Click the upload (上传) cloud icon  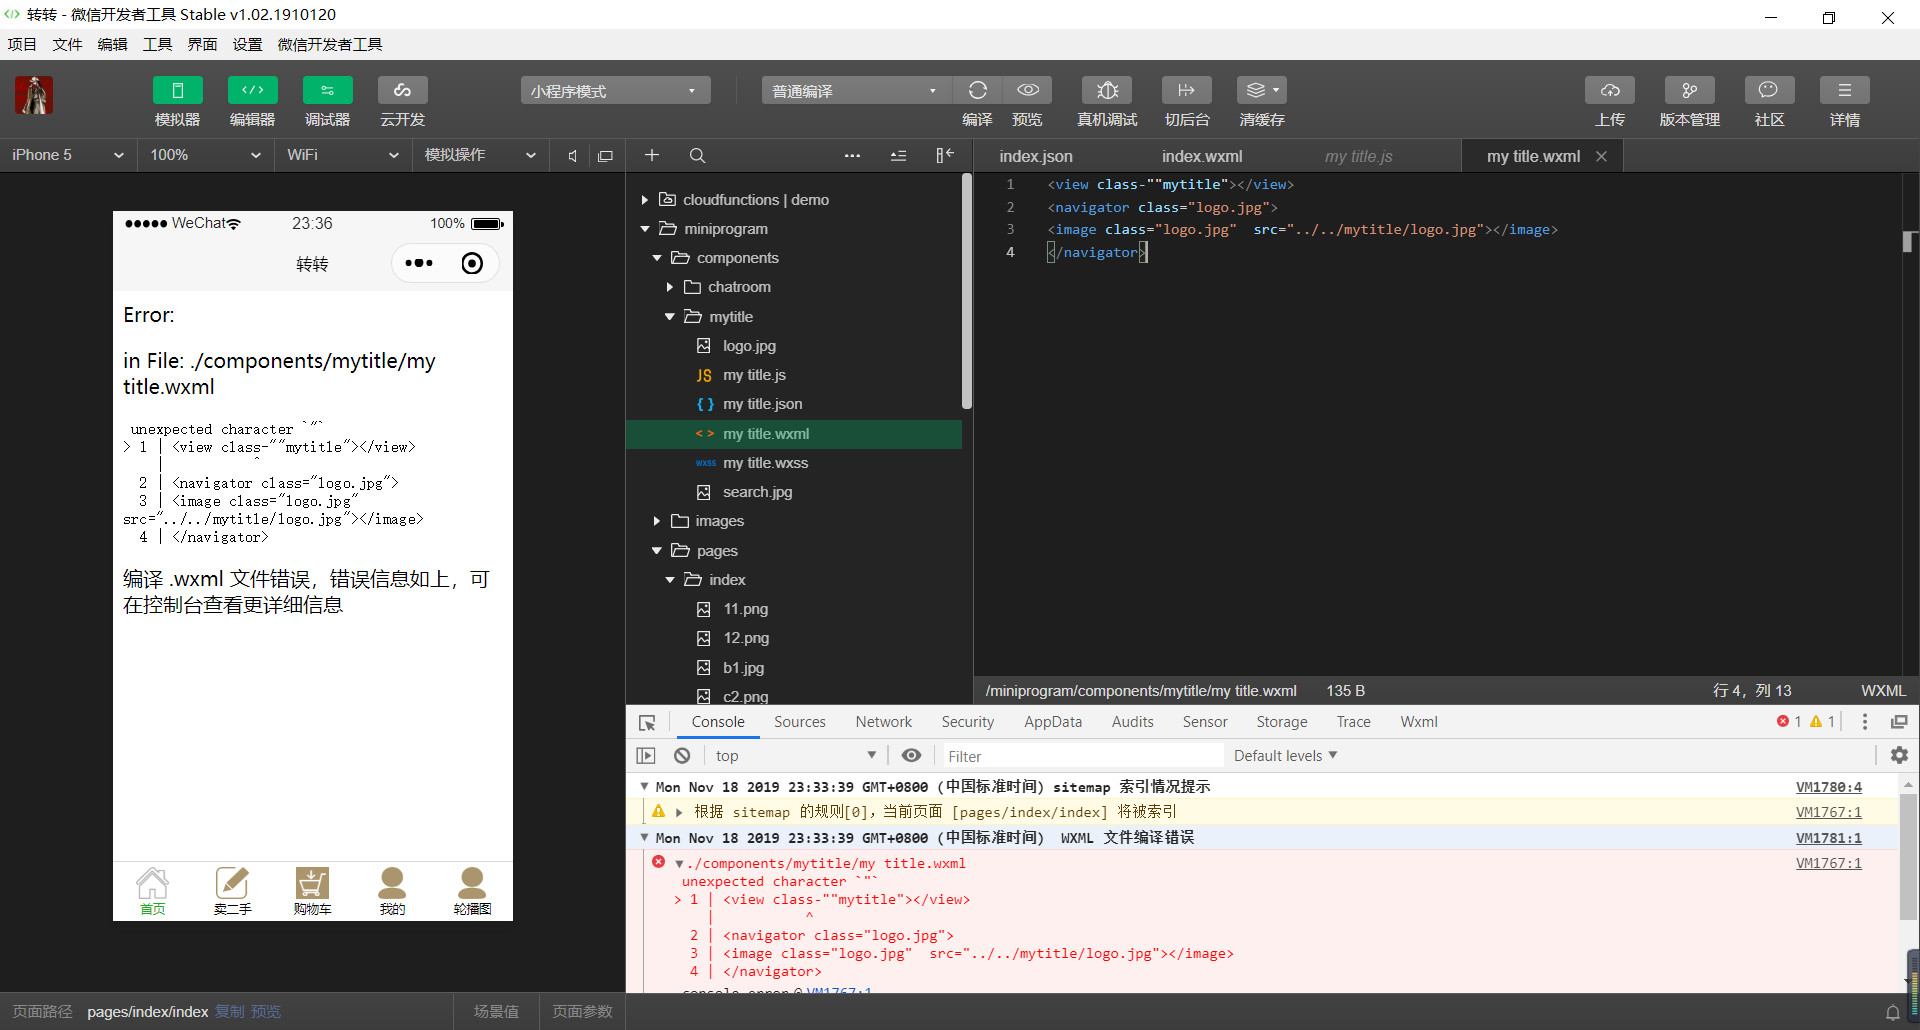(1609, 91)
